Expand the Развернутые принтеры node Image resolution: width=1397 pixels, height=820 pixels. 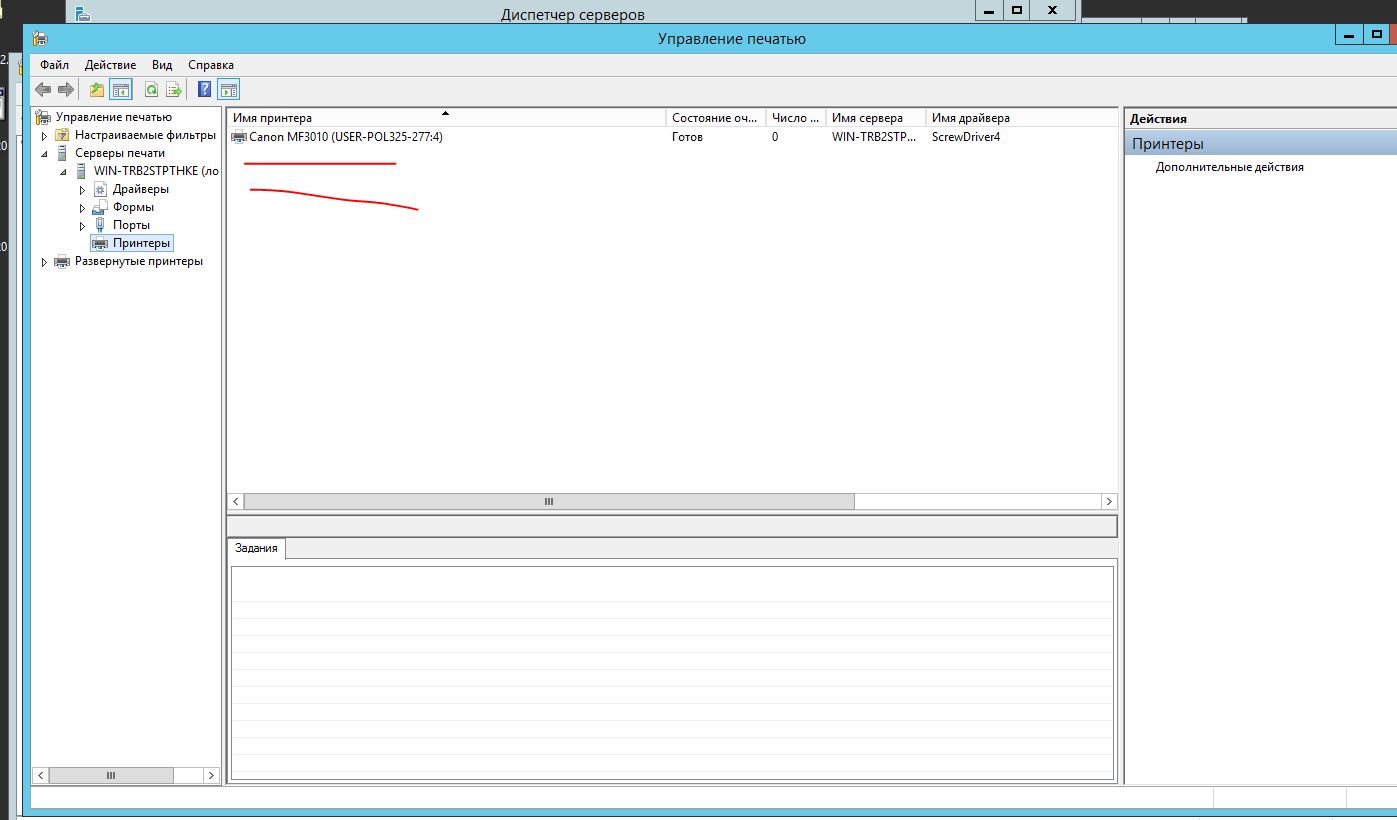(44, 261)
